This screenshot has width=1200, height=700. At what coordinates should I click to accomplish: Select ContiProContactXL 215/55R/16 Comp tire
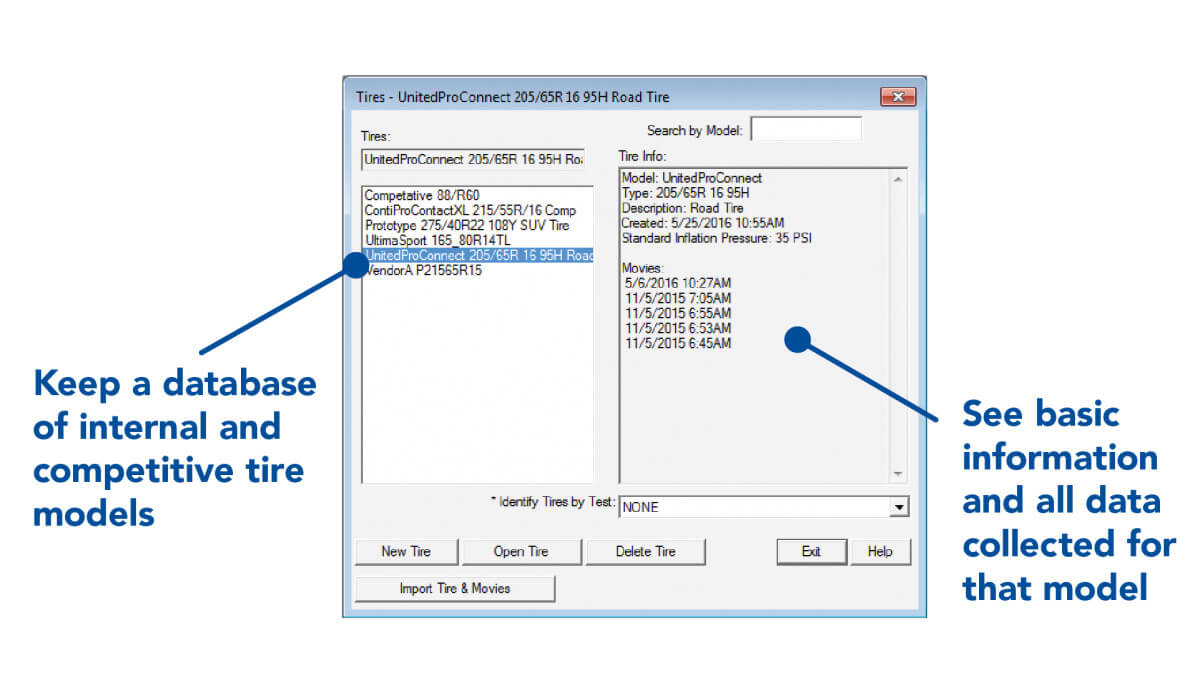click(x=470, y=211)
